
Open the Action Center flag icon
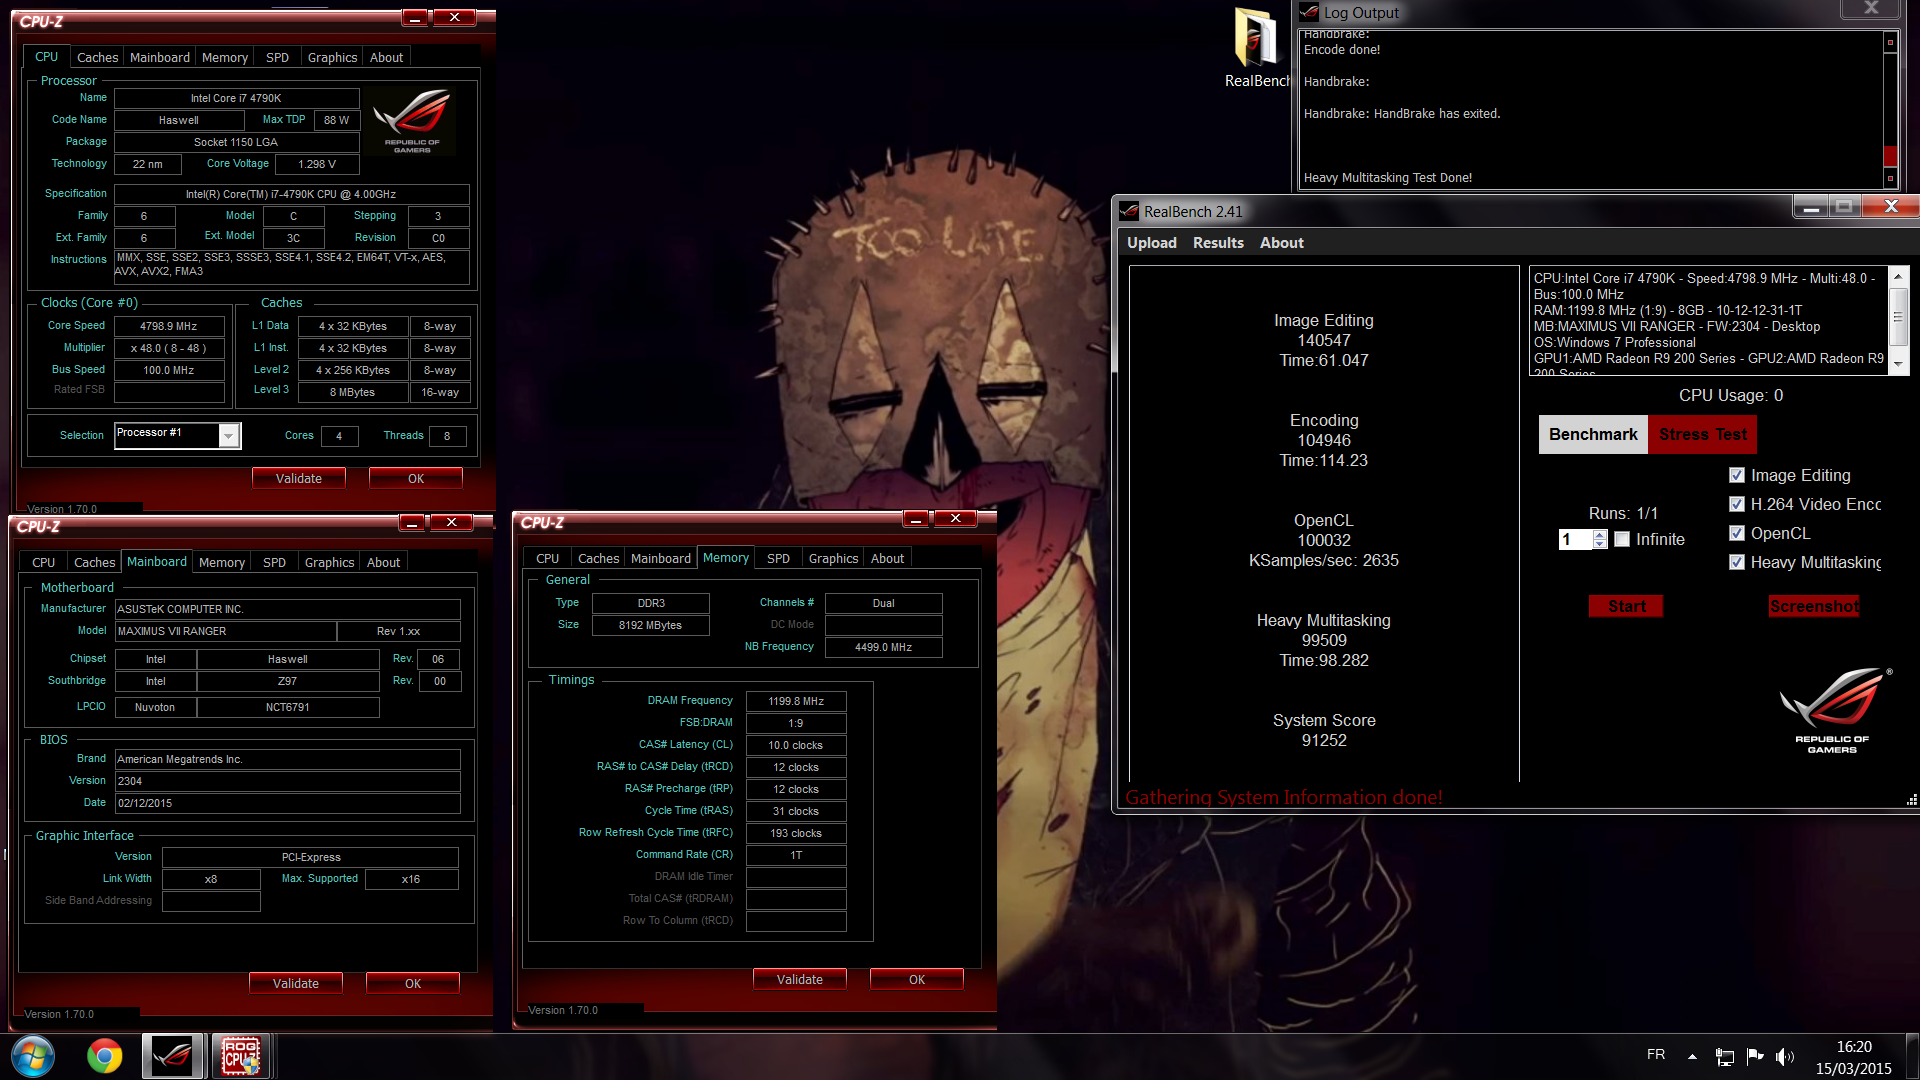[1755, 1056]
